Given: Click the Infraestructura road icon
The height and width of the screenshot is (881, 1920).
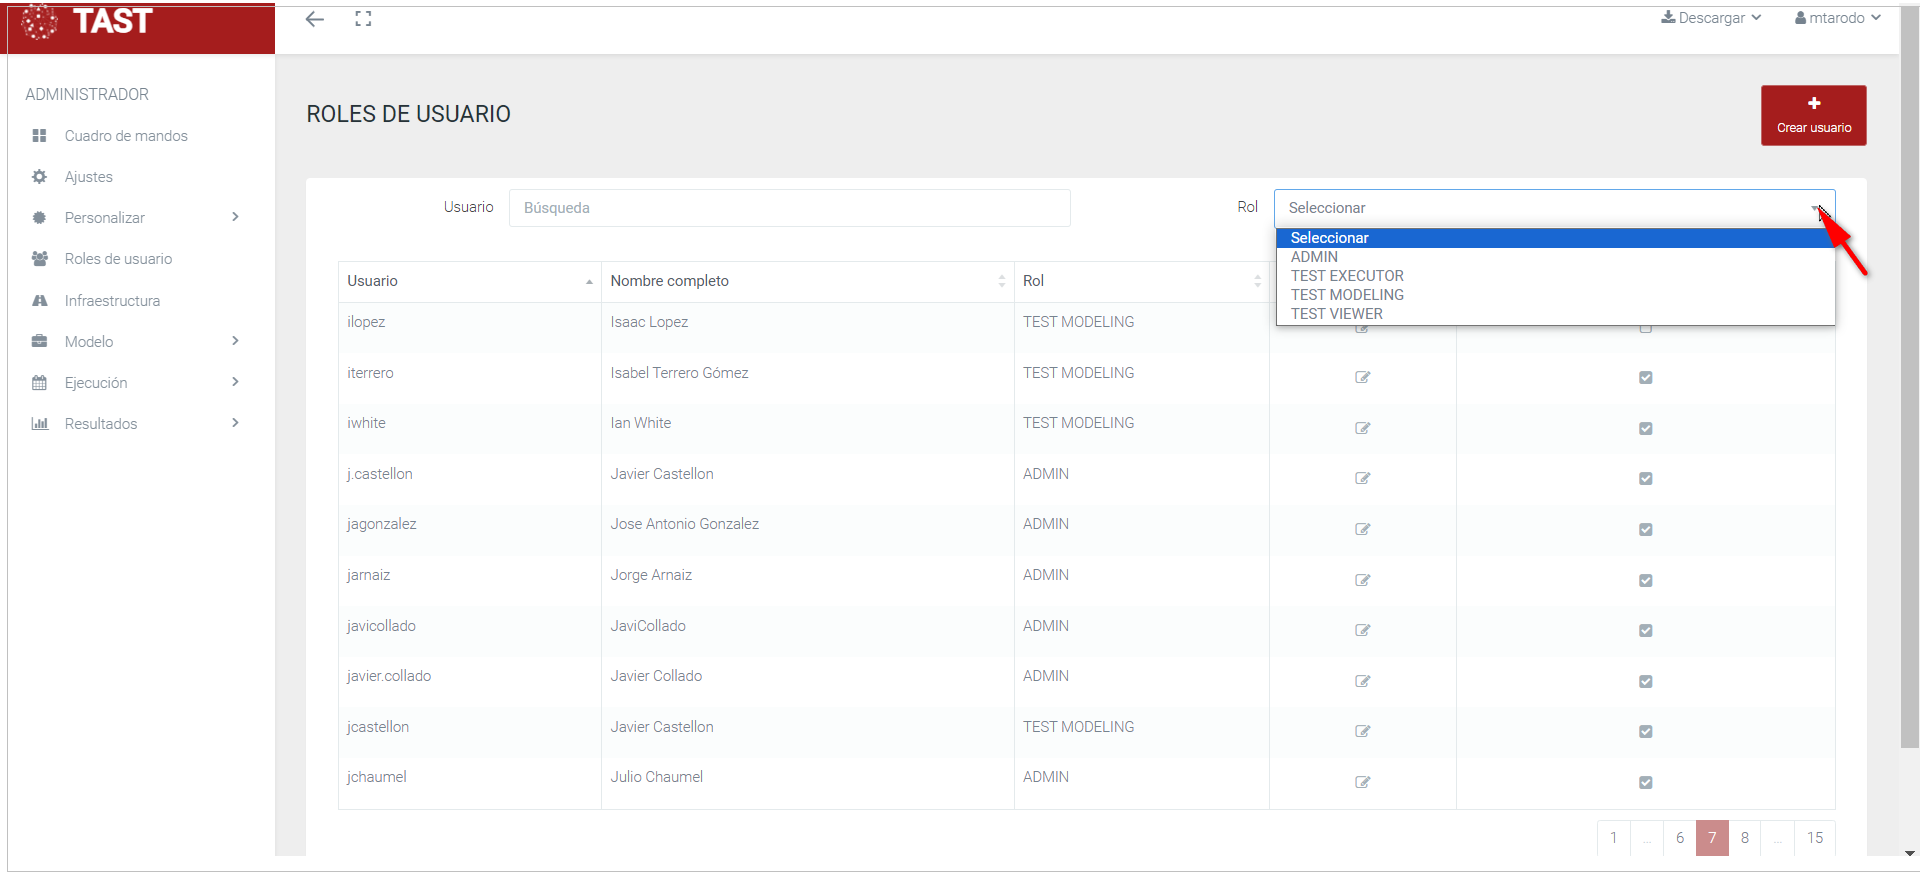Looking at the screenshot, I should (x=40, y=301).
